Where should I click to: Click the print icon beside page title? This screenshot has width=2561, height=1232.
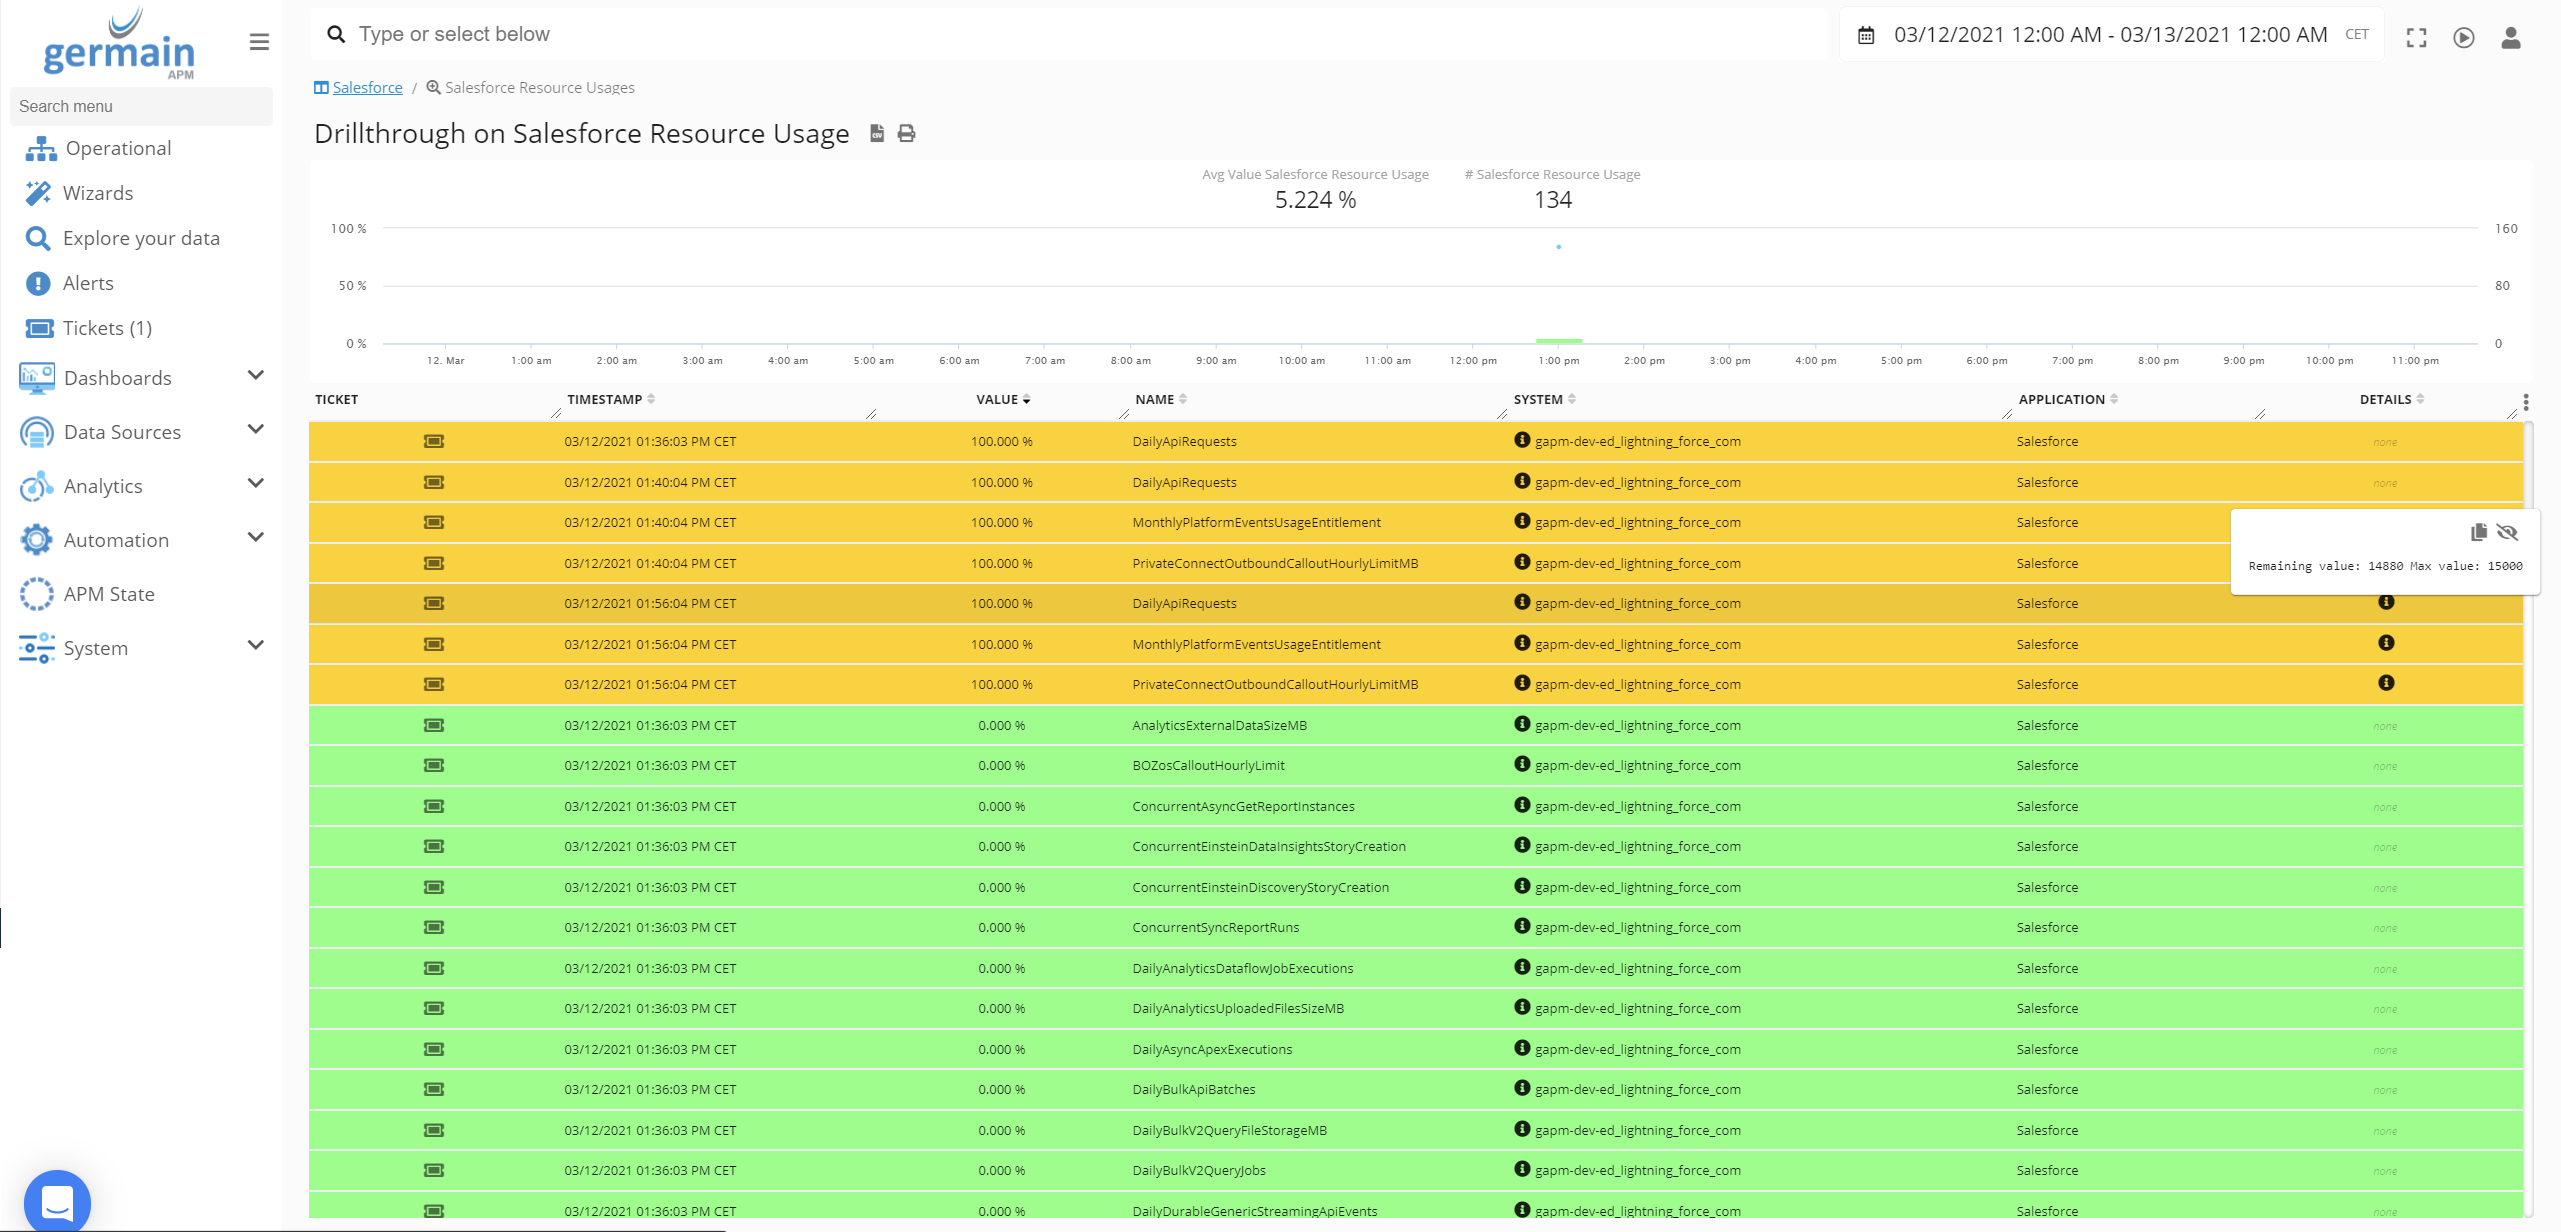906,133
